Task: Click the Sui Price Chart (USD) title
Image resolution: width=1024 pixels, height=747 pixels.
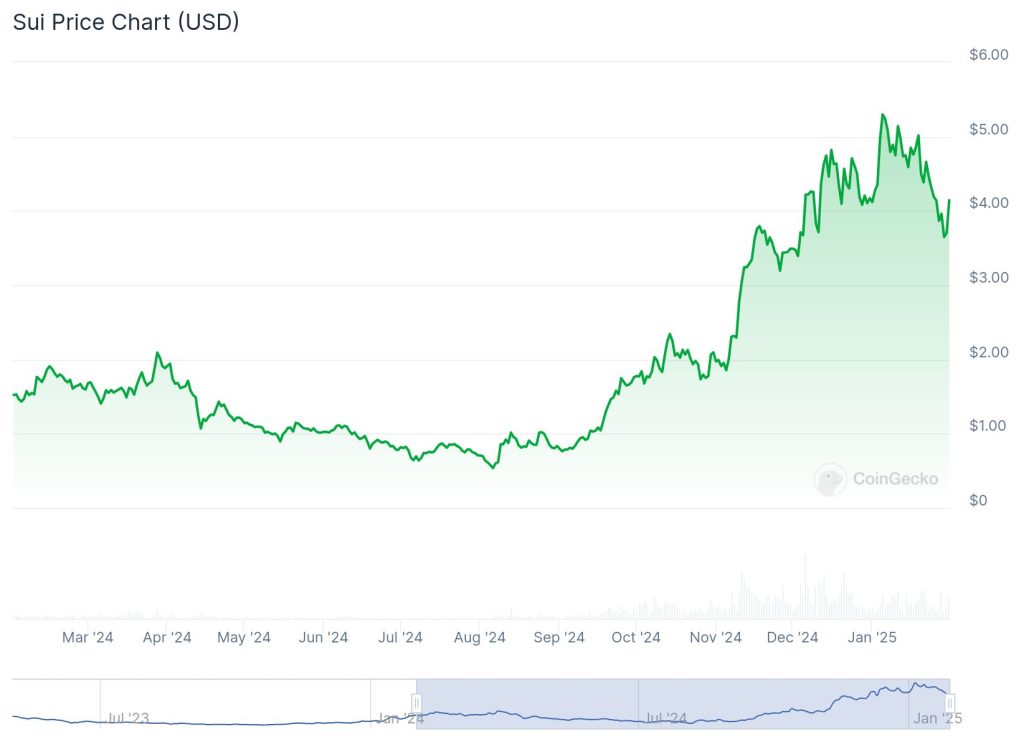Action: [126, 22]
